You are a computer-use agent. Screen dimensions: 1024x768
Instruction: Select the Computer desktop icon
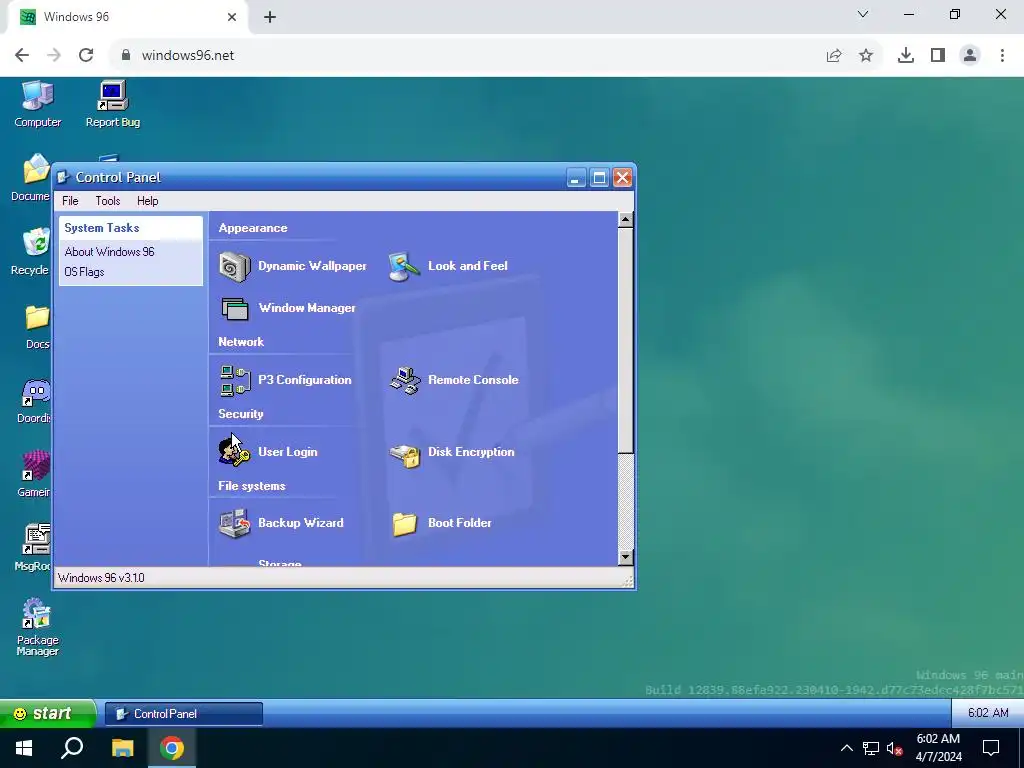pyautogui.click(x=37, y=104)
